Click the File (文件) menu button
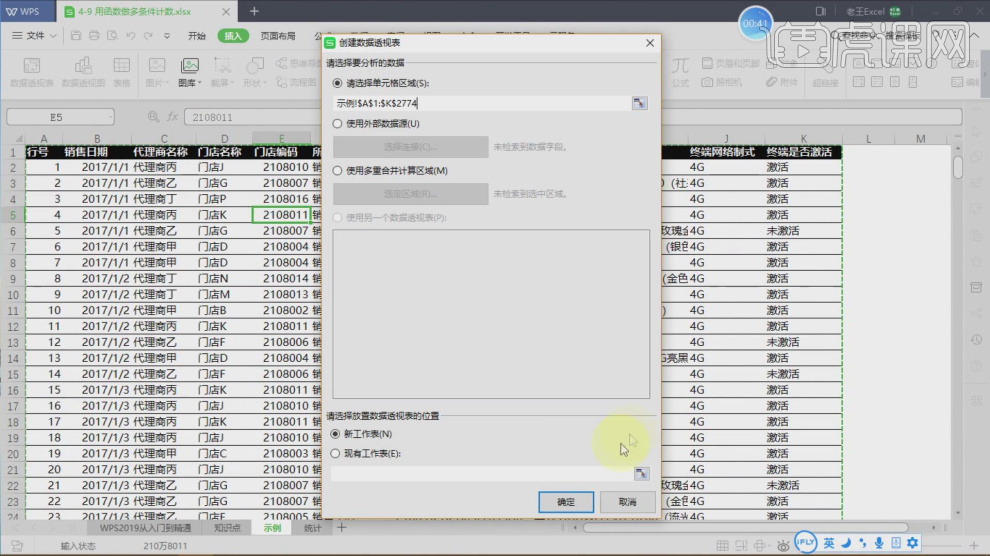This screenshot has height=556, width=990. 35,36
